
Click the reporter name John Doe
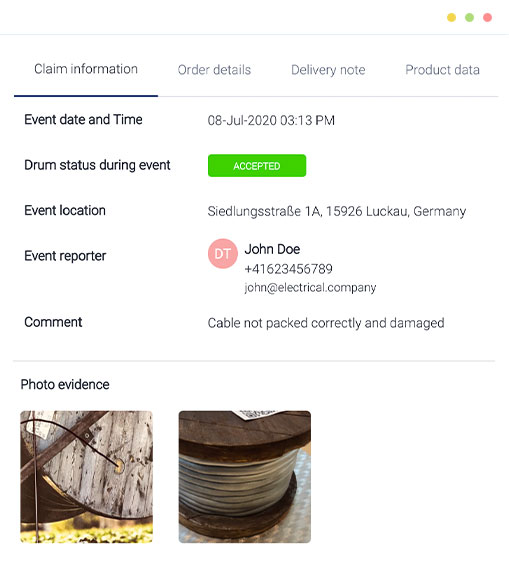(272, 249)
